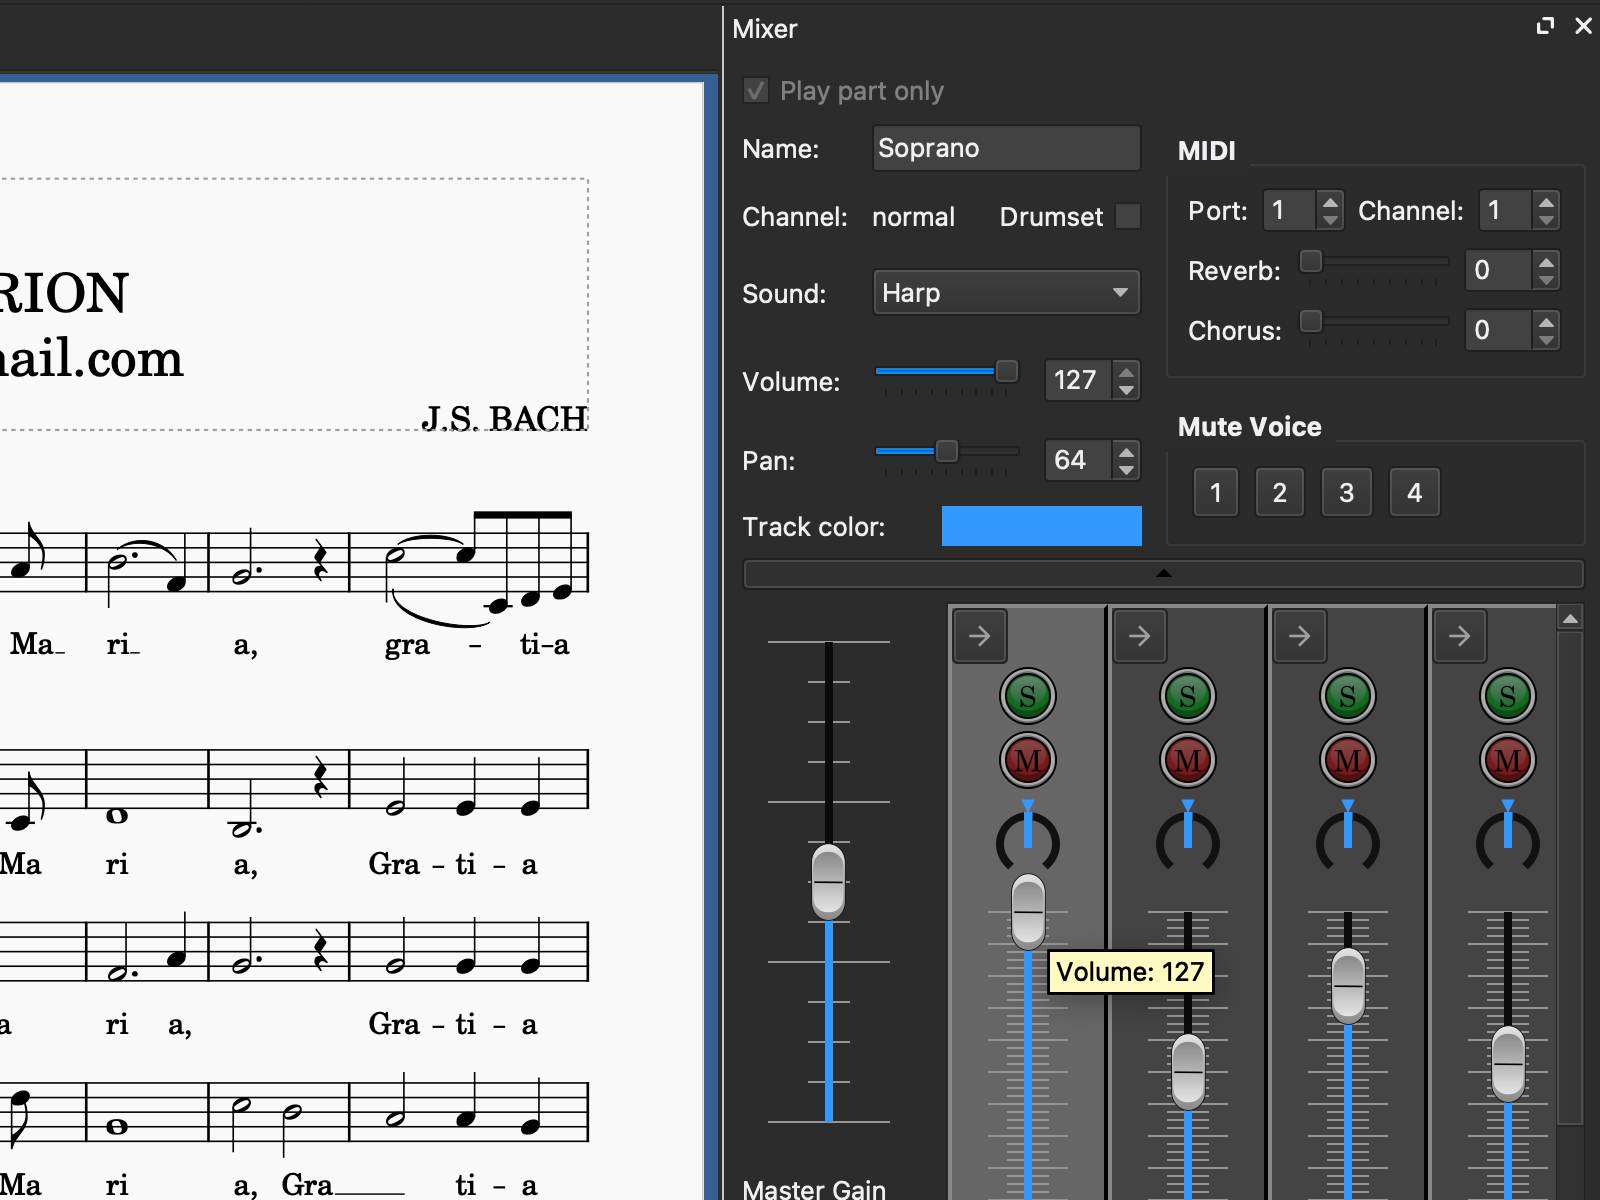
Task: Increase MIDI Port number stepper
Action: pos(1330,201)
